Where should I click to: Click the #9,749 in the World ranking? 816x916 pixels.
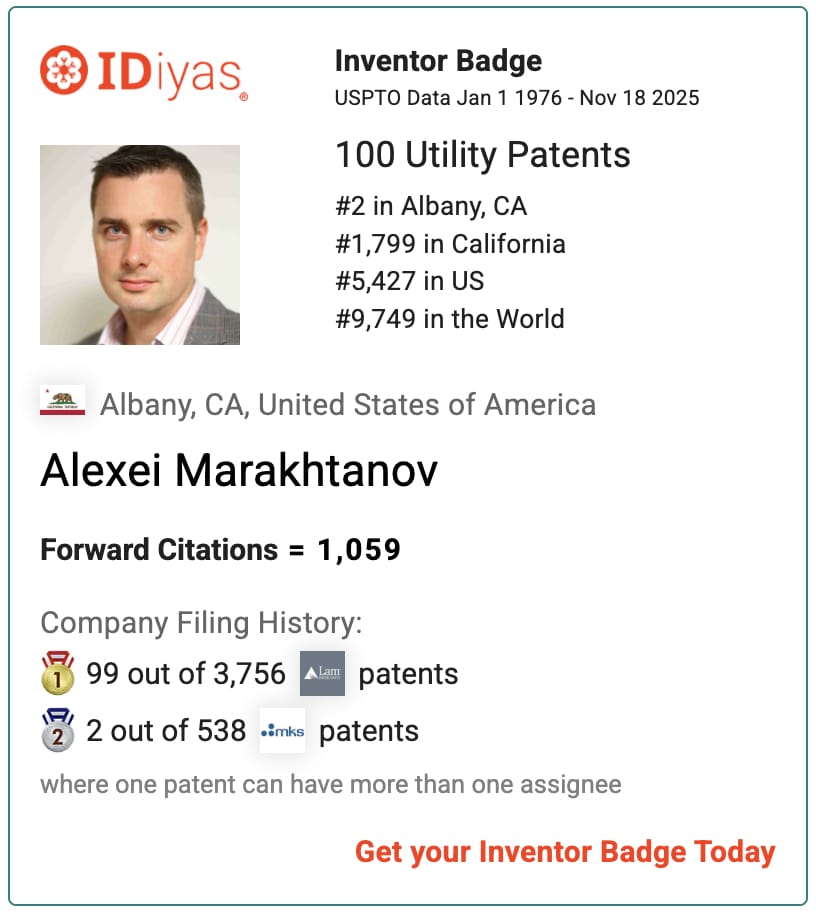(x=449, y=319)
